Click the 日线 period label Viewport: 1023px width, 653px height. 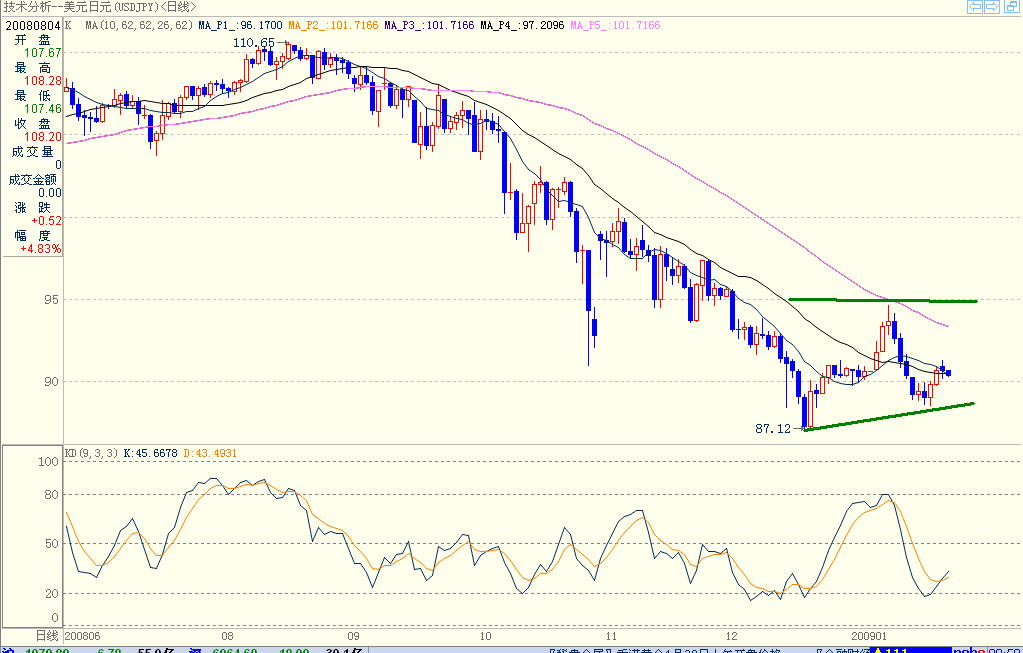click(47, 636)
